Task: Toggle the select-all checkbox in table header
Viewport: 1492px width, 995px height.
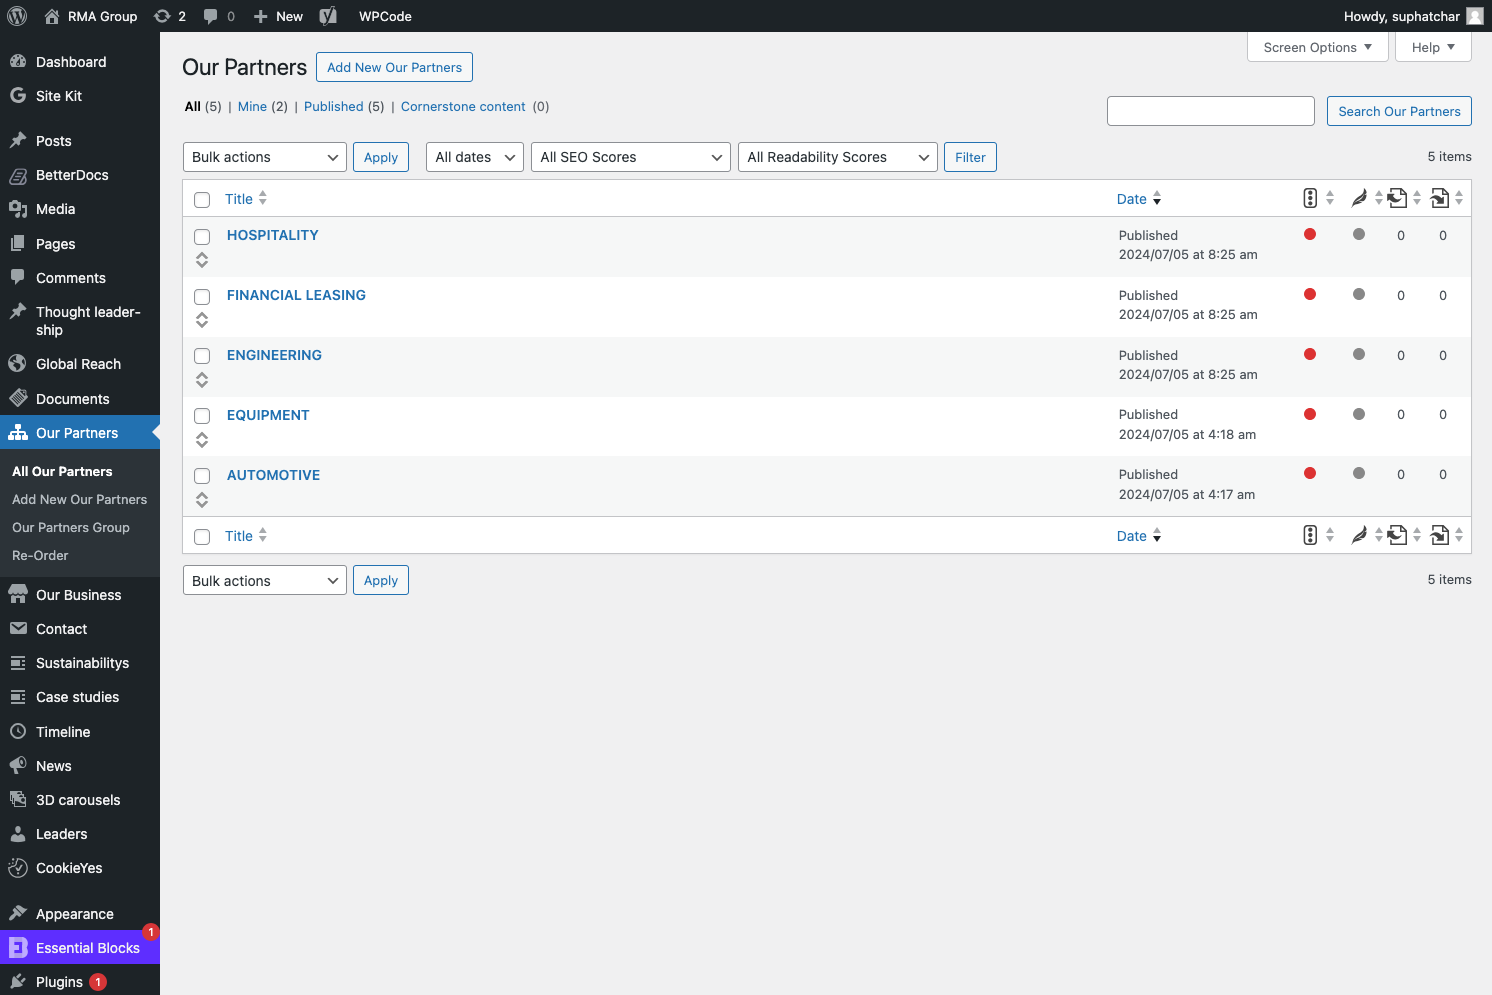Action: (202, 200)
